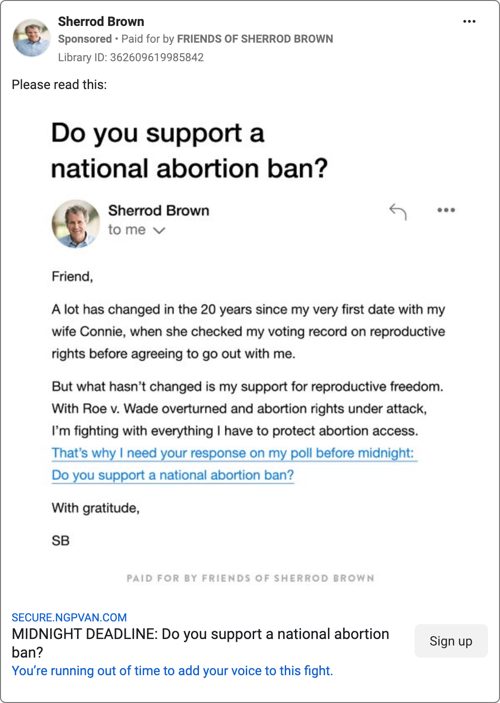Open the ad's three-dot options menu
The width and height of the screenshot is (500, 703).
click(x=469, y=22)
